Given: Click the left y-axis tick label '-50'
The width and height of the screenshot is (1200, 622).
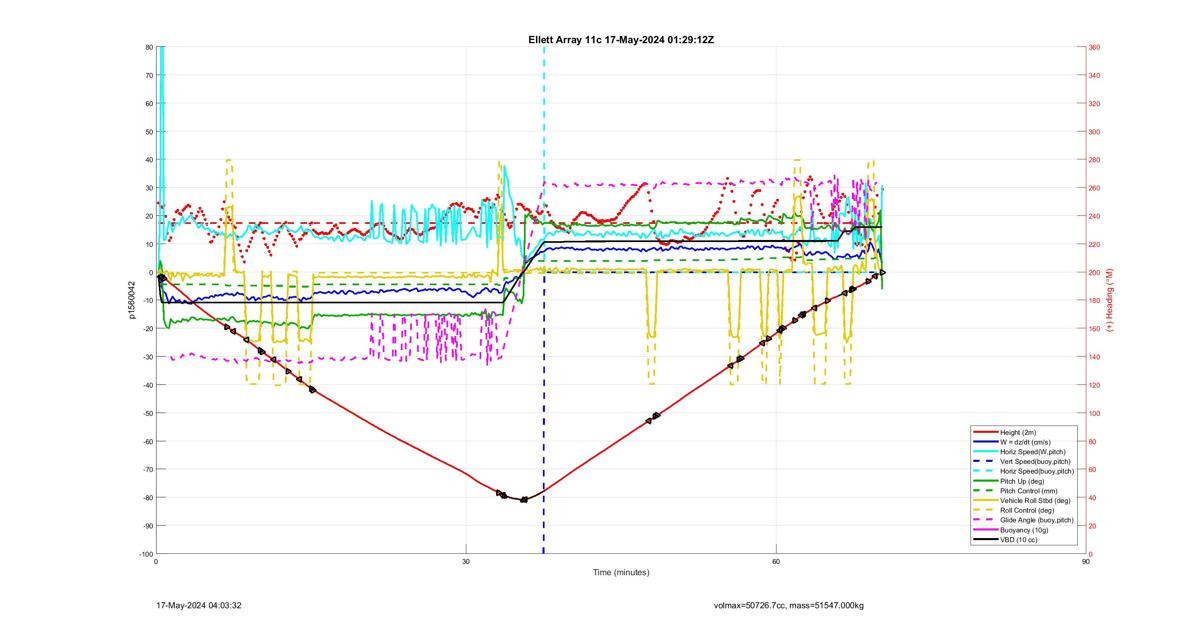Looking at the screenshot, I should click(146, 413).
